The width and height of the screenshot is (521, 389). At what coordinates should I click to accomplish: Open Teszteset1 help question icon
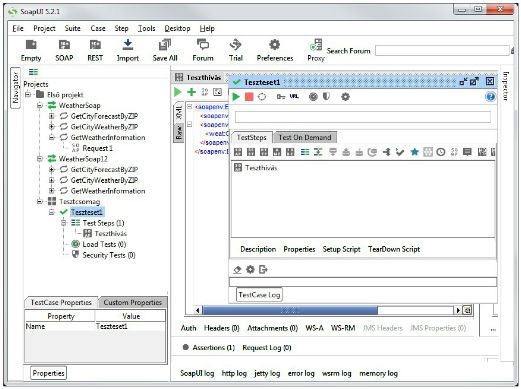pyautogui.click(x=490, y=97)
